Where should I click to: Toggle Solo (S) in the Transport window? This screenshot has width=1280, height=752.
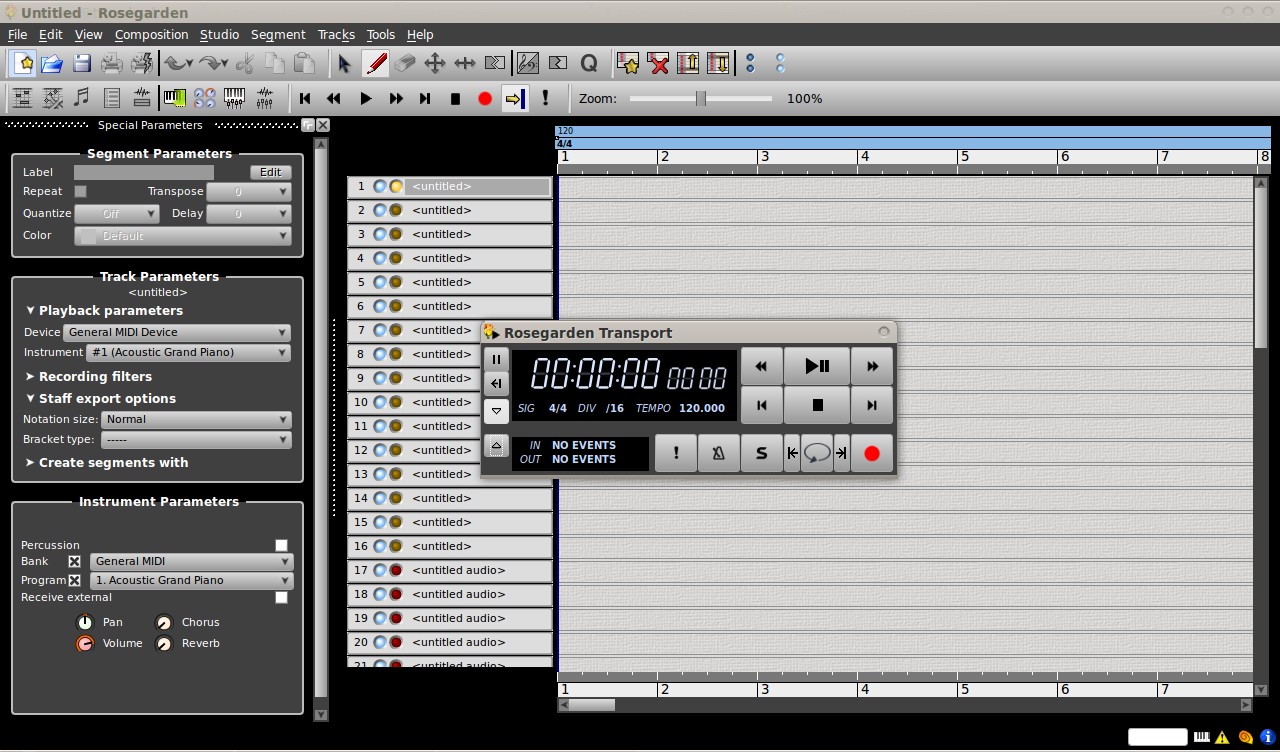point(761,453)
